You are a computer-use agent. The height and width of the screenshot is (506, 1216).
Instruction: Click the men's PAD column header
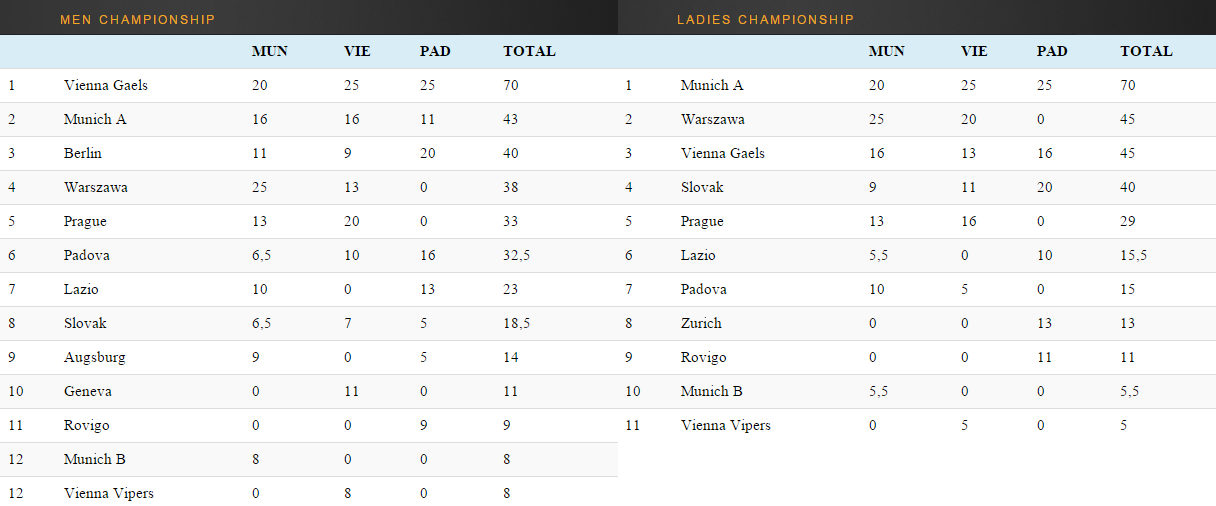pyautogui.click(x=435, y=51)
